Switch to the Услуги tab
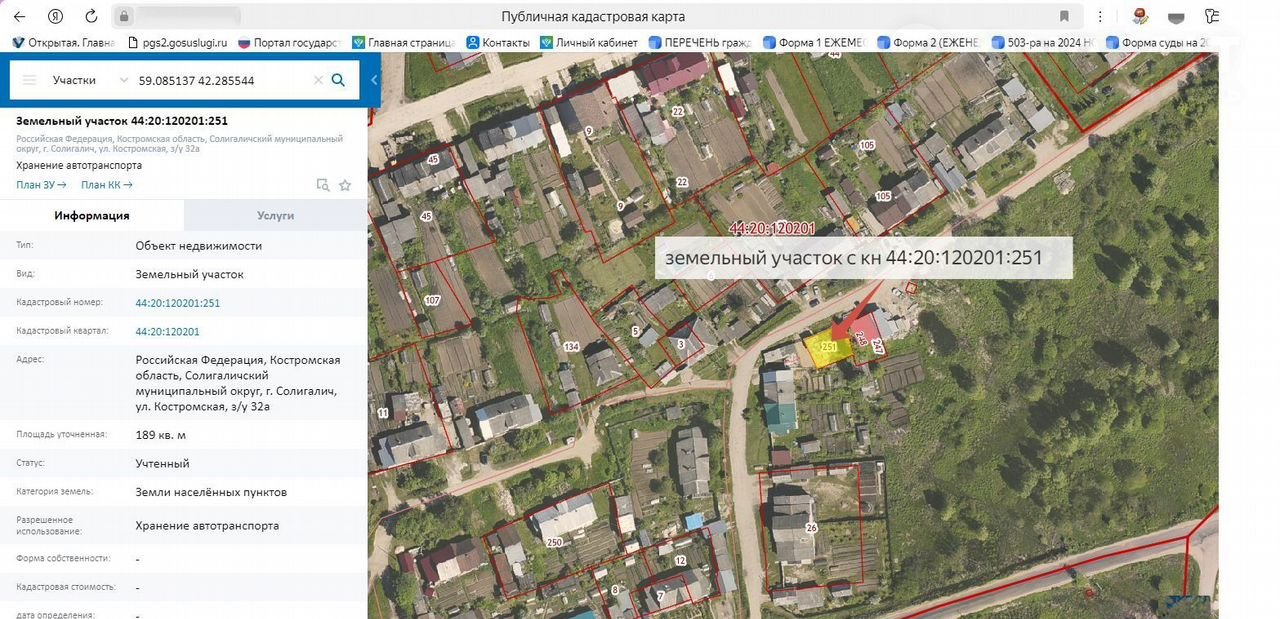Image resolution: width=1280 pixels, height=619 pixels. [x=275, y=215]
